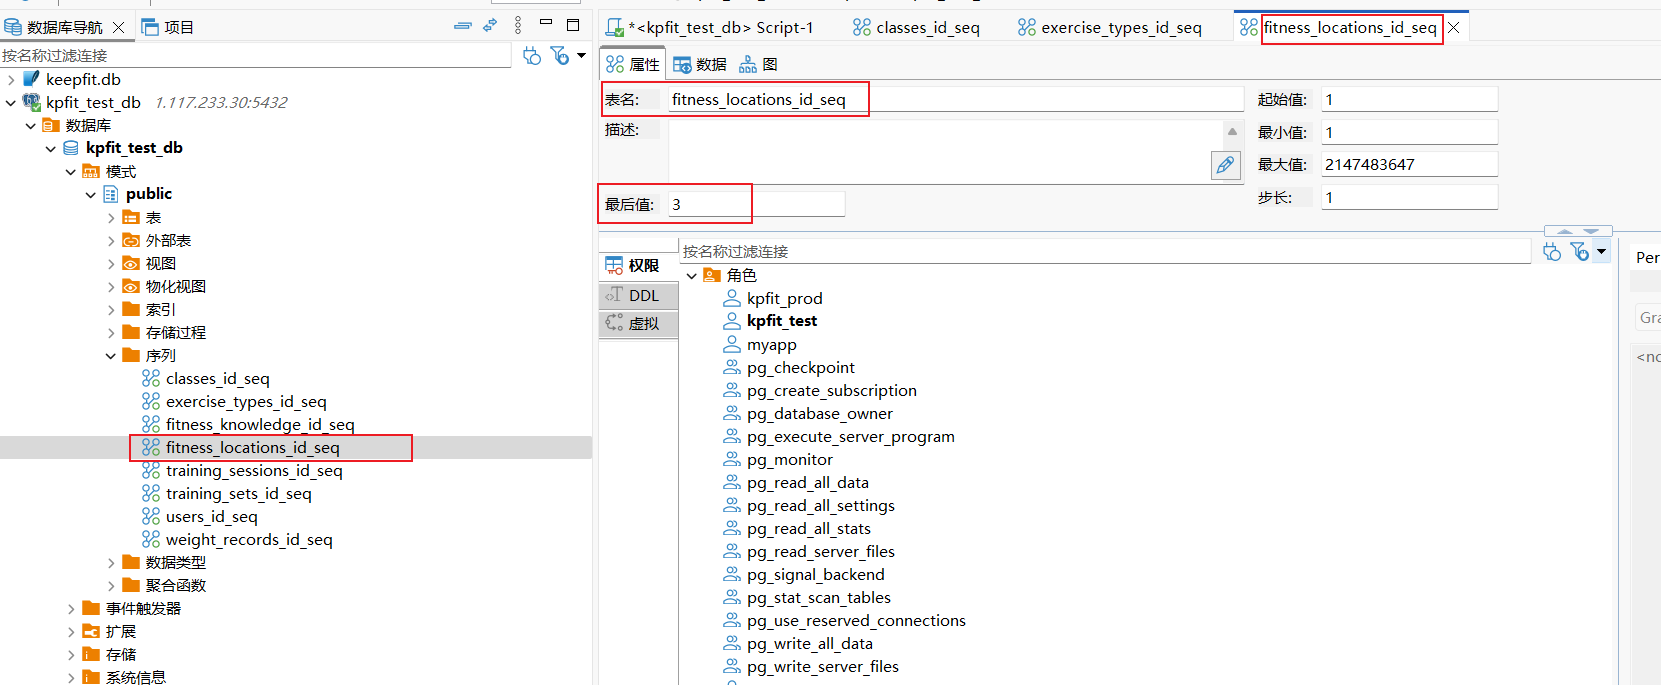Screen dimensions: 1661x685
Task: Click refresh icon in permissions panel
Action: (x=1552, y=252)
